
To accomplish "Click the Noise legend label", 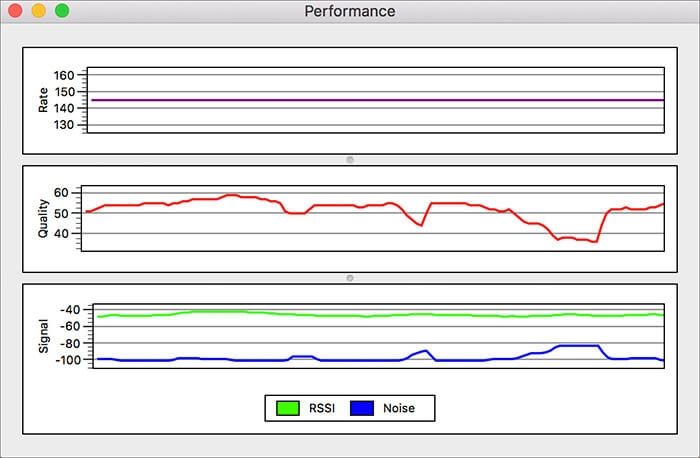I will coord(399,408).
